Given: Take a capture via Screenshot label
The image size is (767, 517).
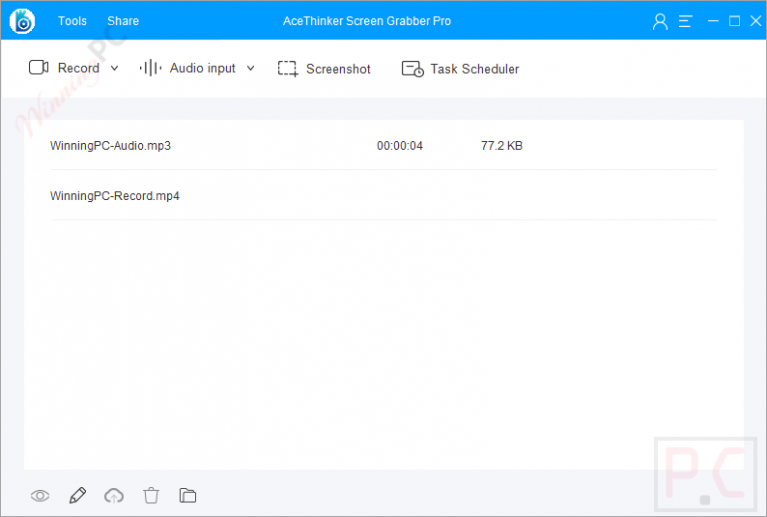Looking at the screenshot, I should (x=338, y=69).
